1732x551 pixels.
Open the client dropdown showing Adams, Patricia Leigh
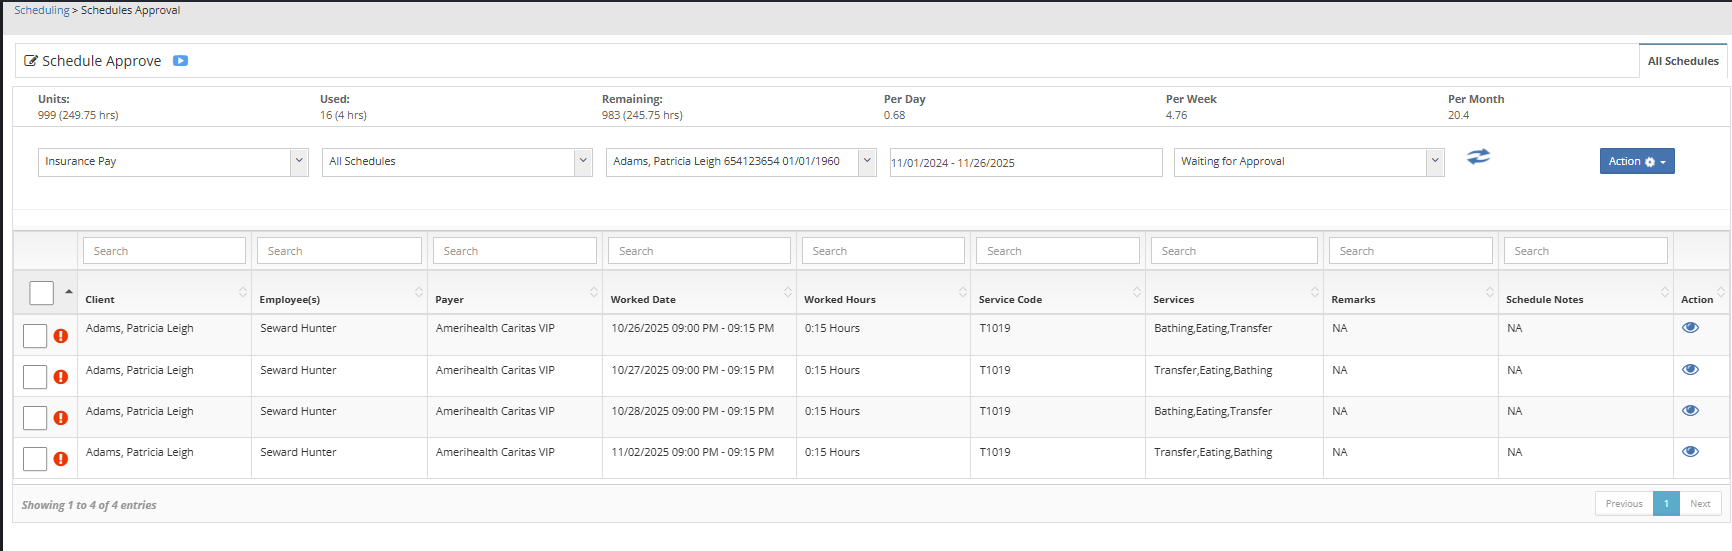740,162
